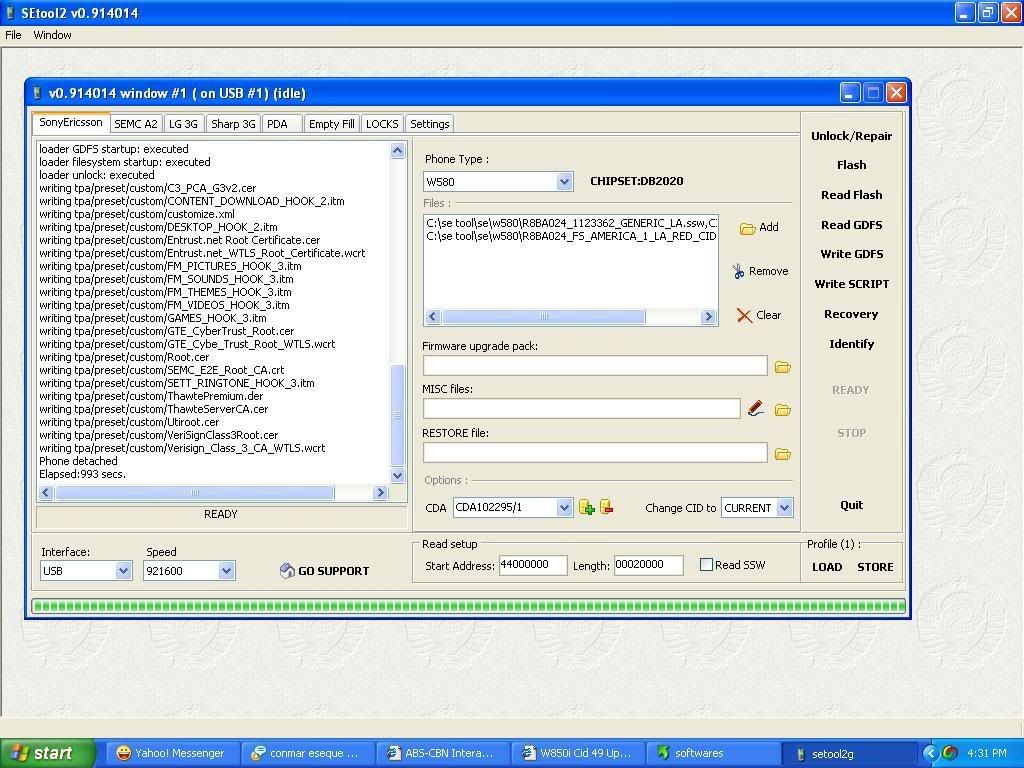
Task: Click the green progress bar
Action: tap(468, 606)
